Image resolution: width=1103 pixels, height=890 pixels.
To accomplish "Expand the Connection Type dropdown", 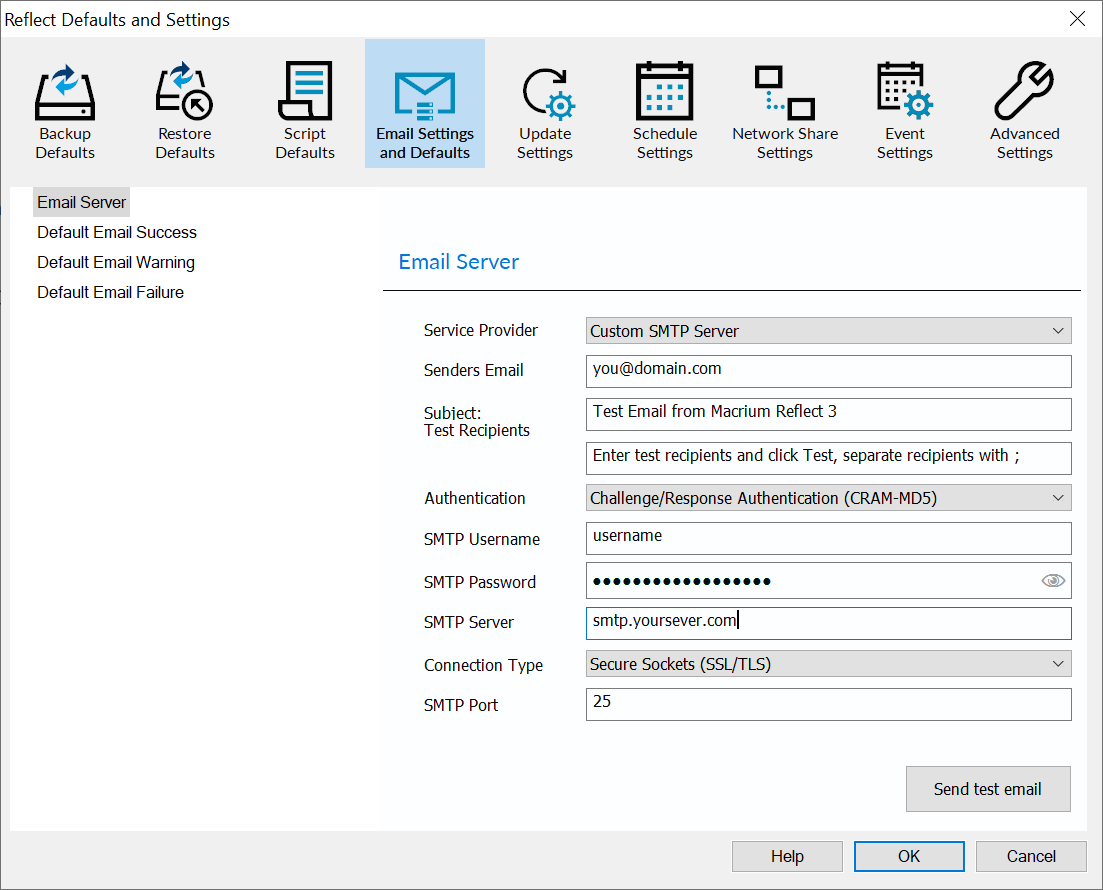I will coord(829,664).
